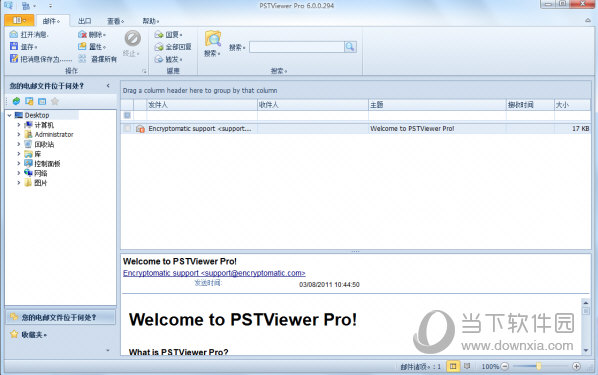Click the 100% zoom level text
Viewport: 598px width, 375px height.
tap(490, 366)
